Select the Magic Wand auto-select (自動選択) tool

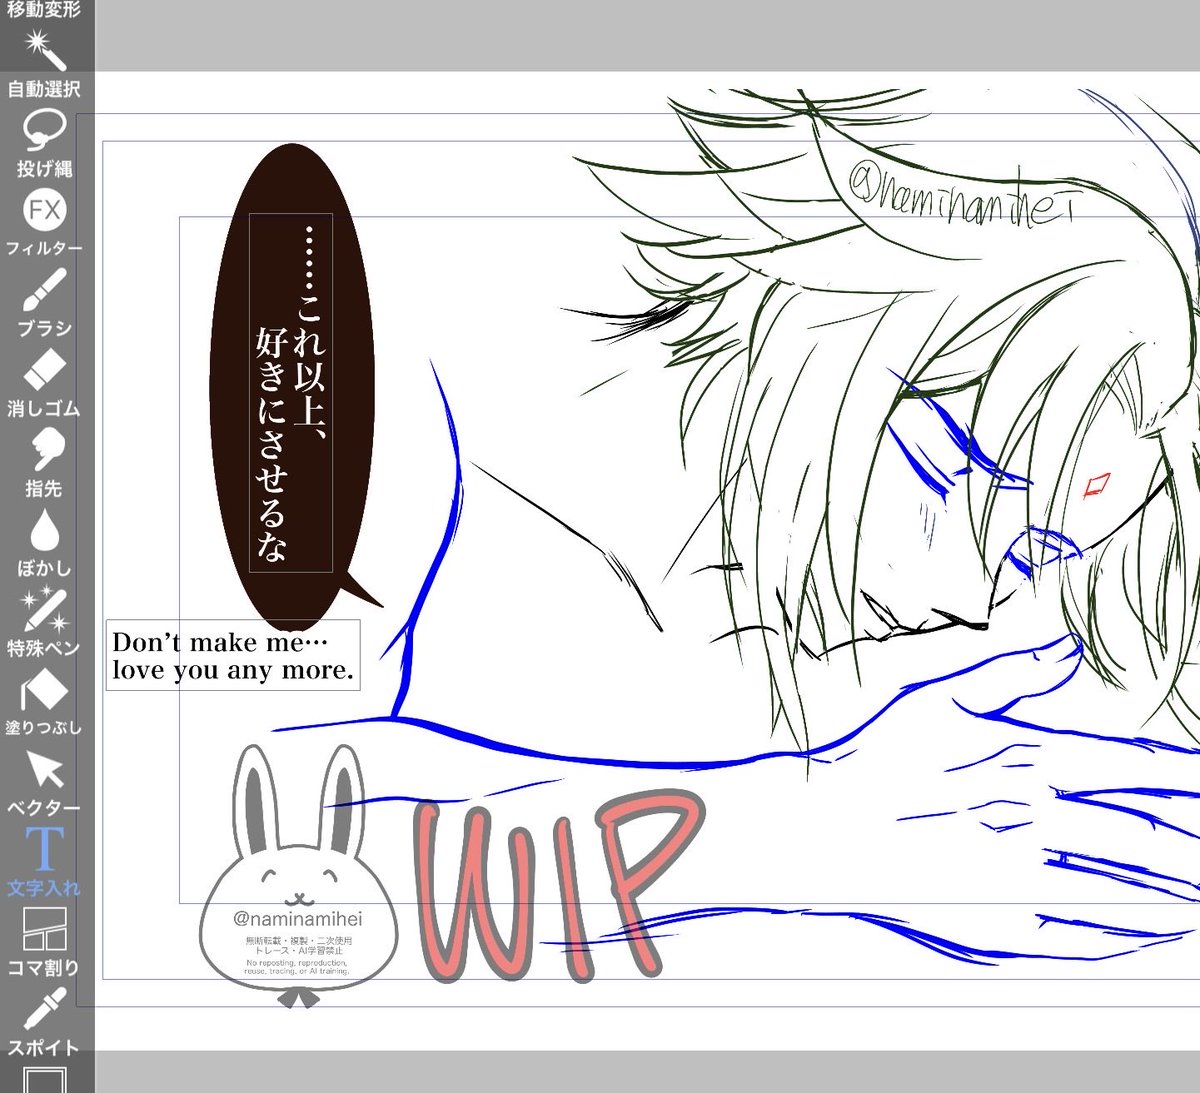pos(44,62)
